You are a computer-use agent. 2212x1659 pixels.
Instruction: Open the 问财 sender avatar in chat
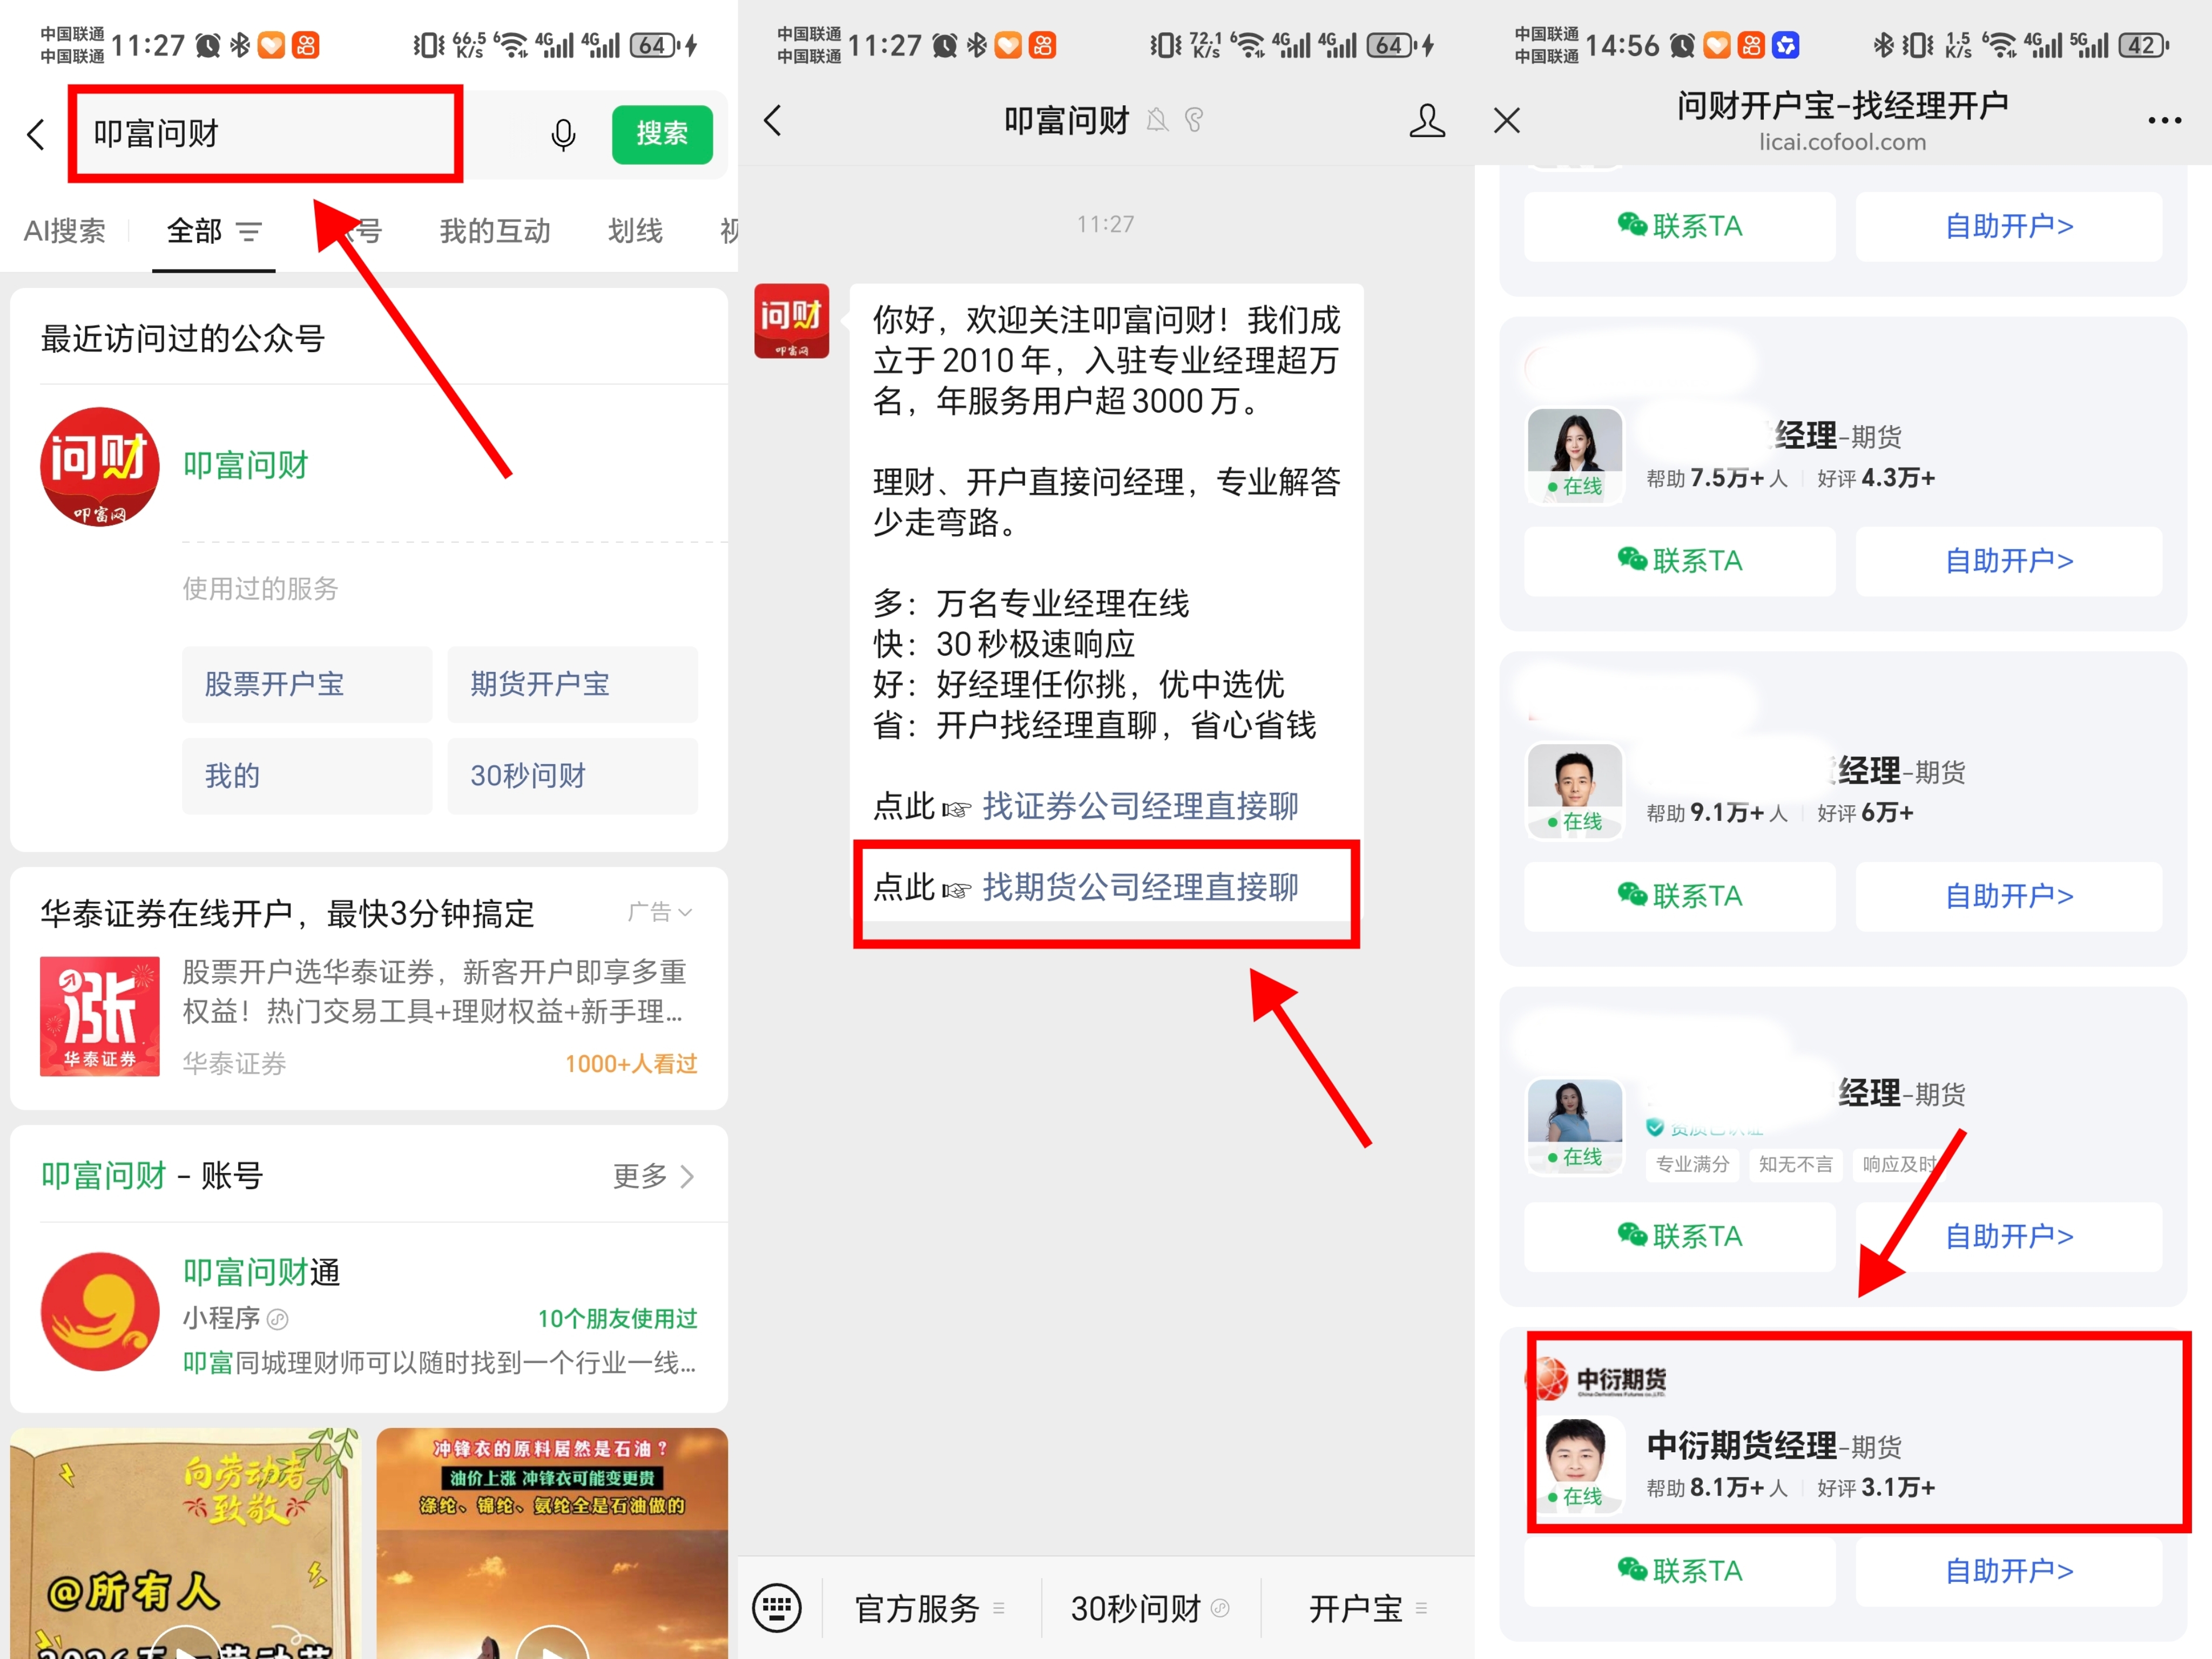pos(792,321)
